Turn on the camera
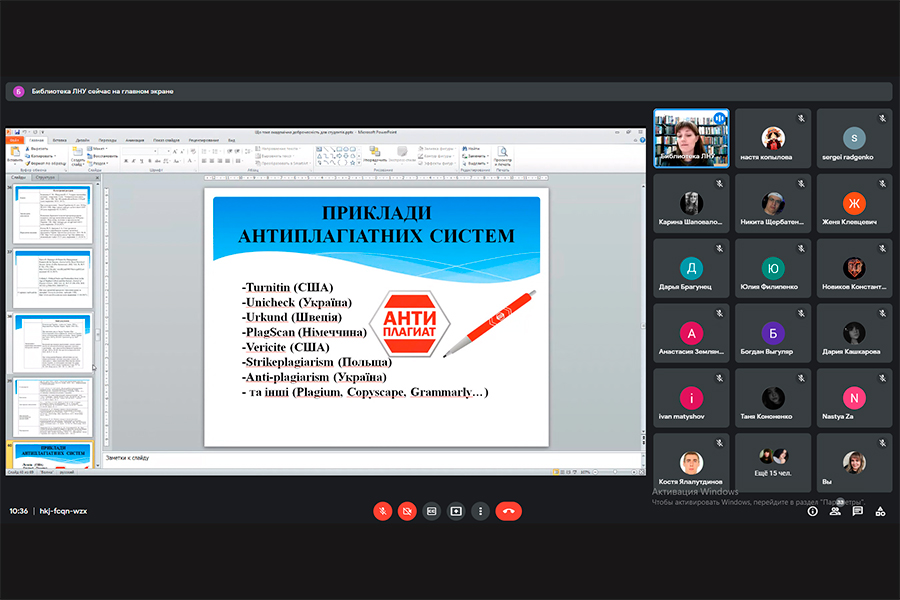This screenshot has height=600, width=900. click(x=407, y=511)
